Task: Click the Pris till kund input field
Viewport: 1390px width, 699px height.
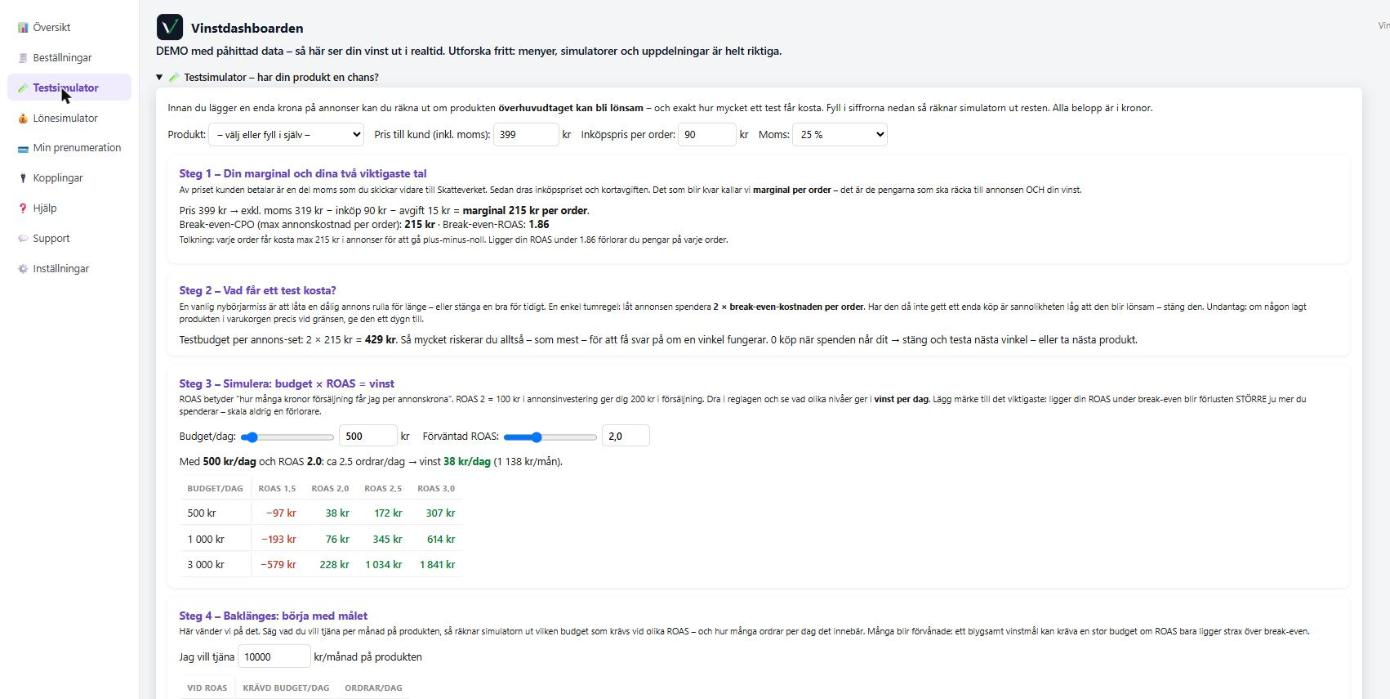Action: point(526,134)
